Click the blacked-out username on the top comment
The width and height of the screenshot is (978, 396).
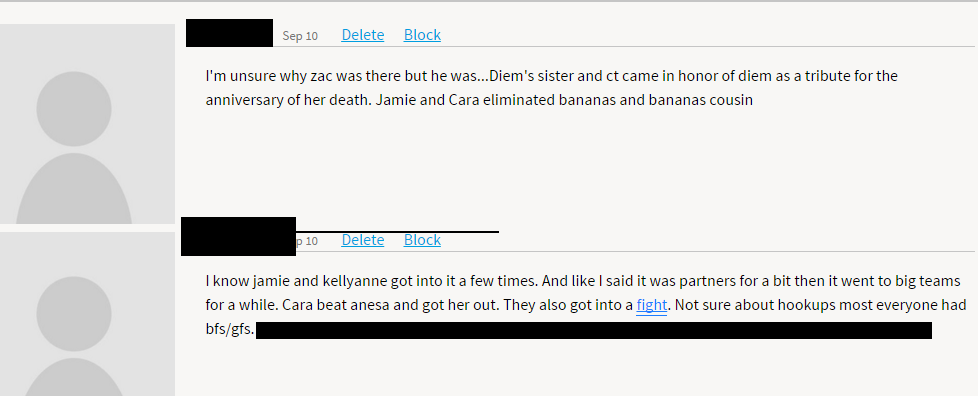click(x=230, y=33)
